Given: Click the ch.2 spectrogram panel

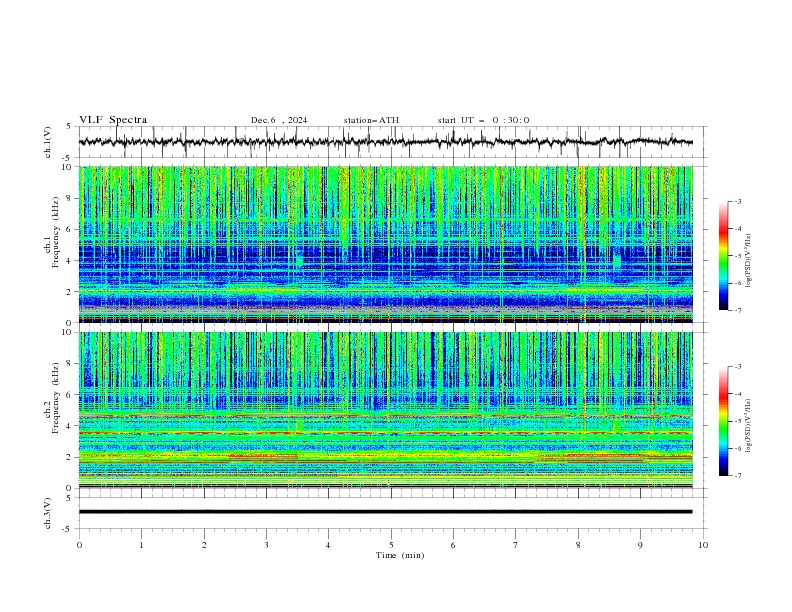Looking at the screenshot, I should pyautogui.click(x=385, y=410).
